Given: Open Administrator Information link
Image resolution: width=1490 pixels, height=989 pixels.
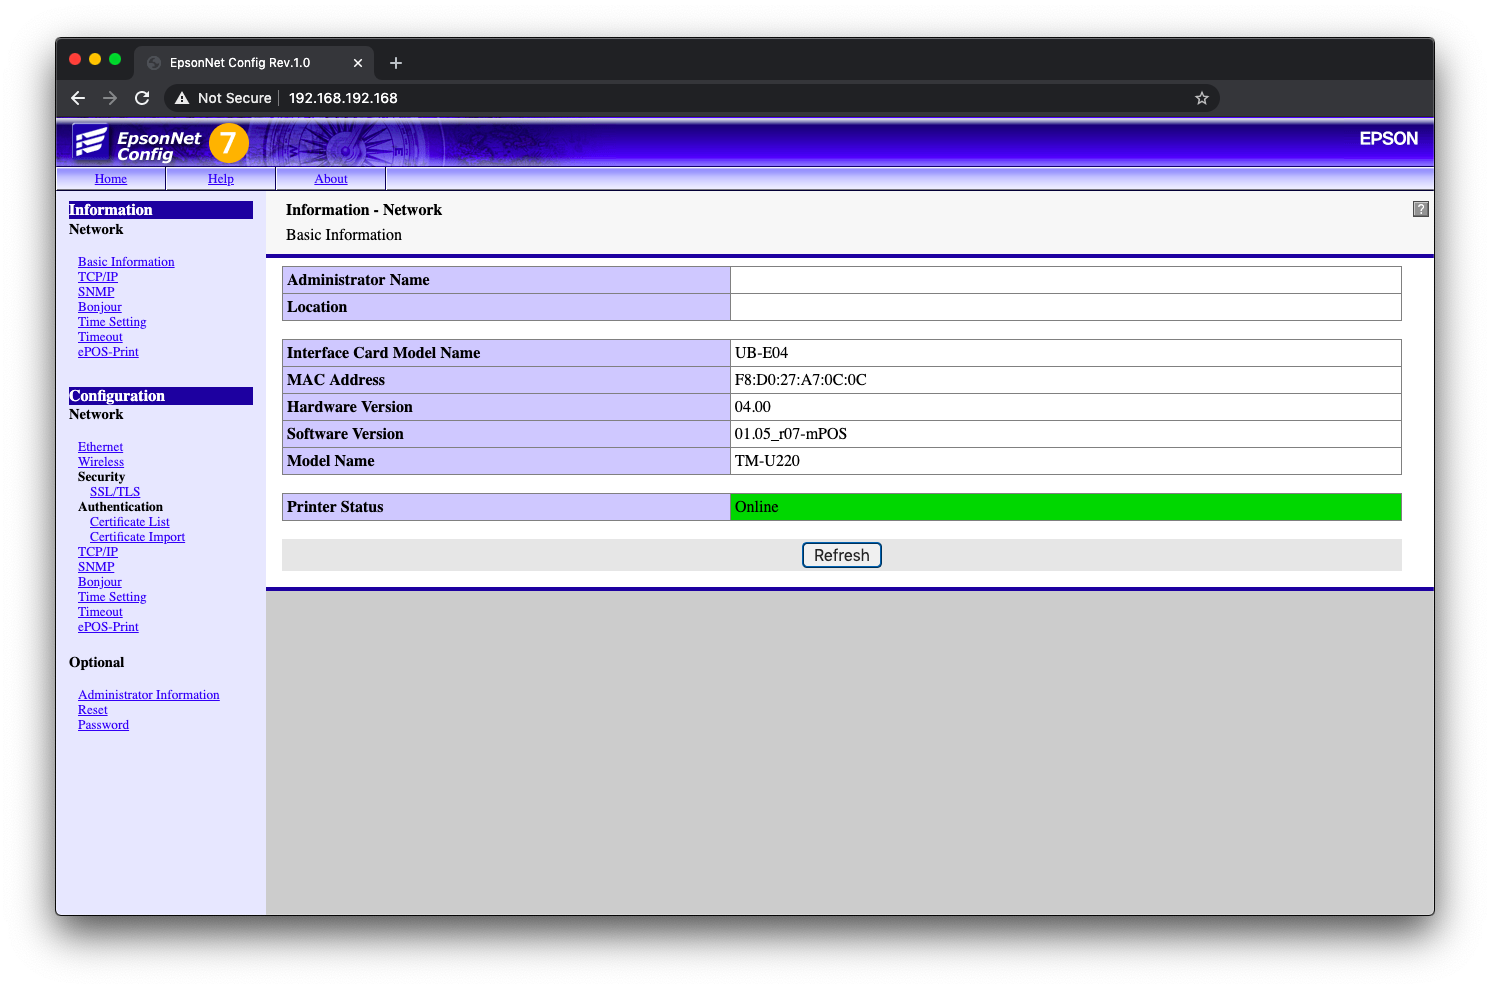Looking at the screenshot, I should 149,695.
